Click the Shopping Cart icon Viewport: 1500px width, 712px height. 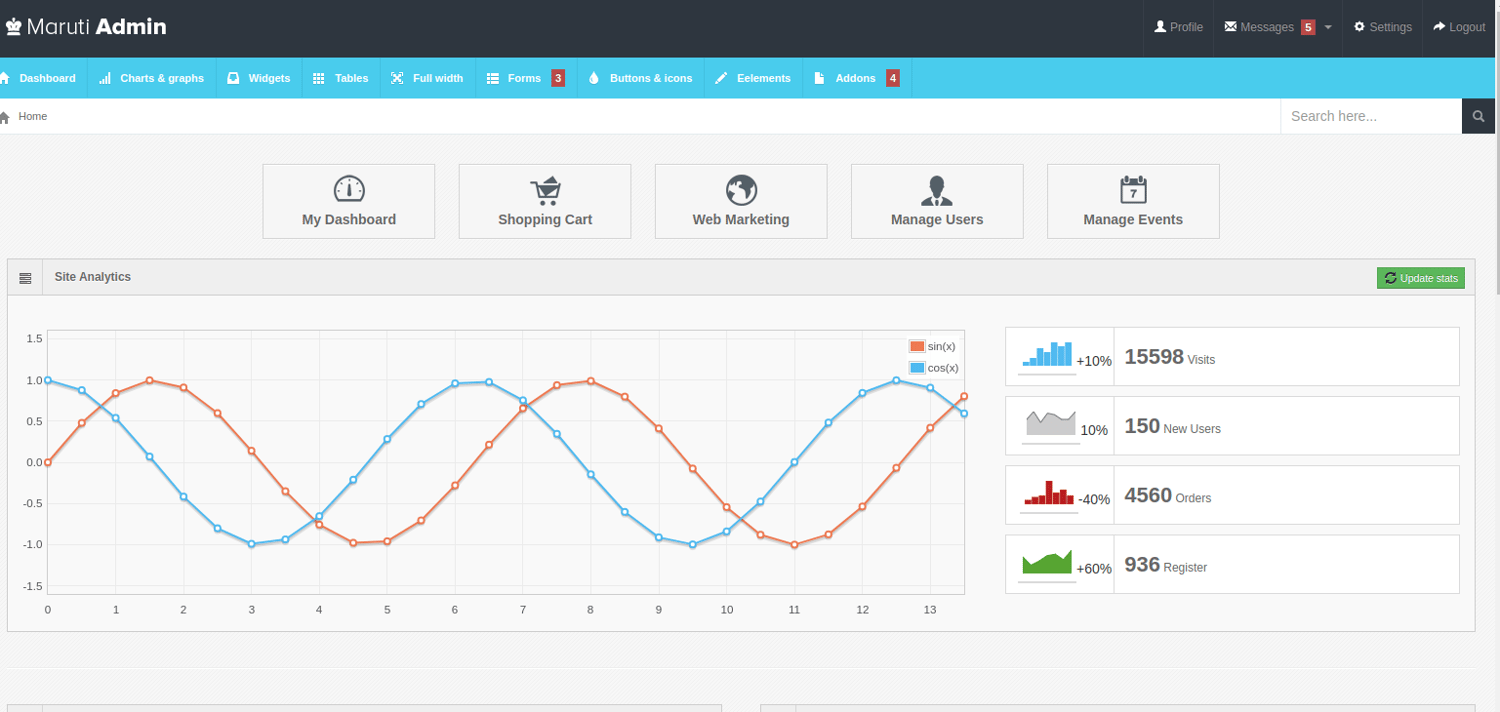[x=545, y=190]
